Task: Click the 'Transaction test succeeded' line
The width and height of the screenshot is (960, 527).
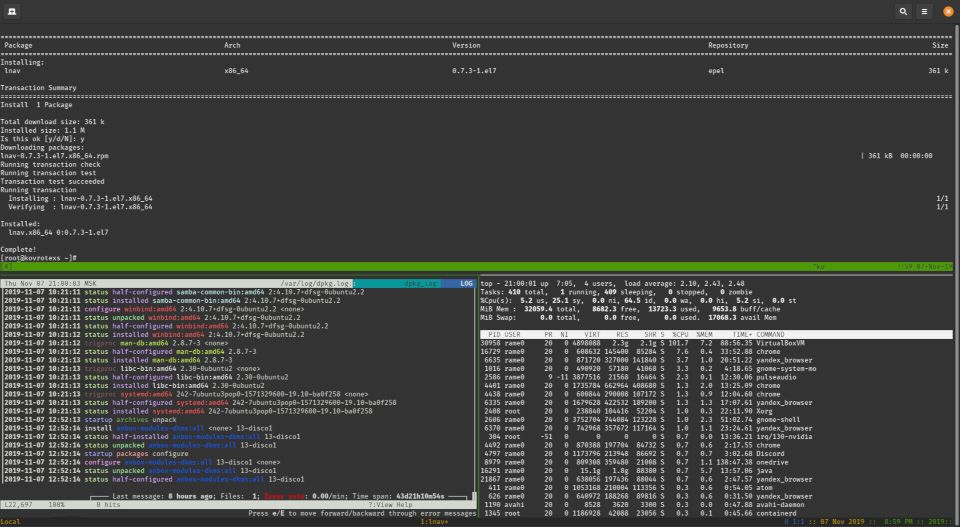Action: tap(52, 182)
